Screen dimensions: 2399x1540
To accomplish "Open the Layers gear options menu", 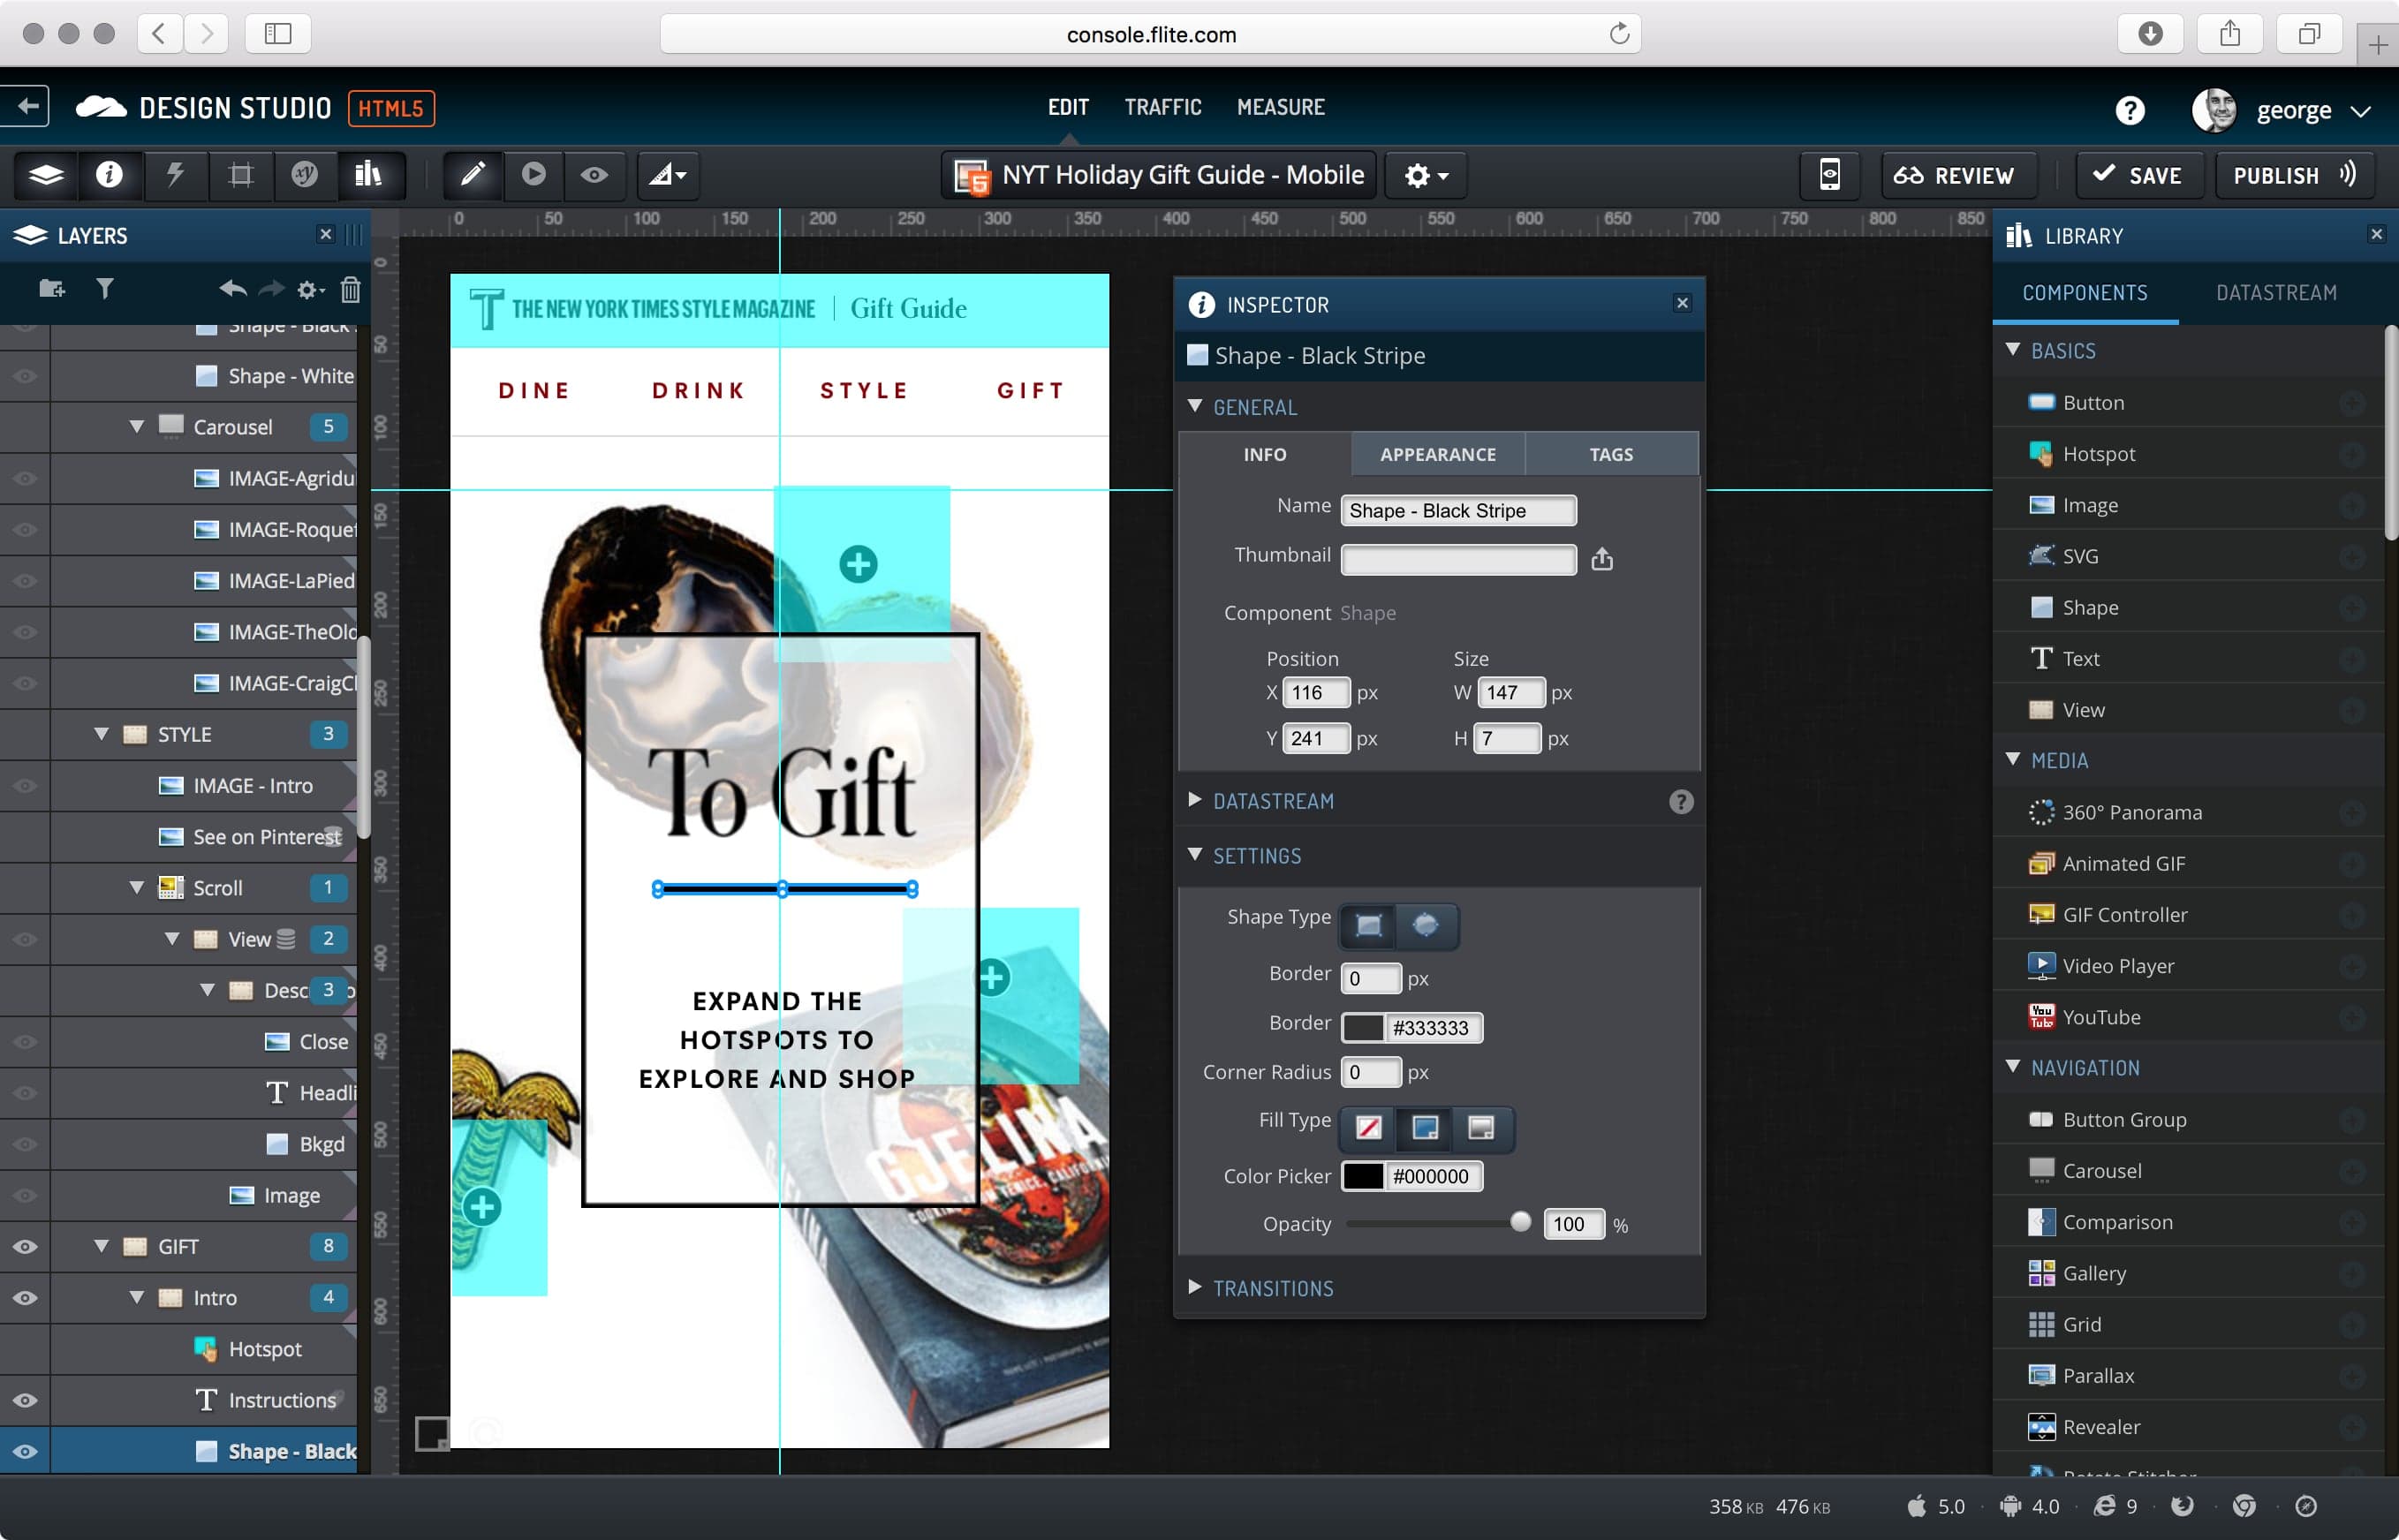I will (310, 289).
